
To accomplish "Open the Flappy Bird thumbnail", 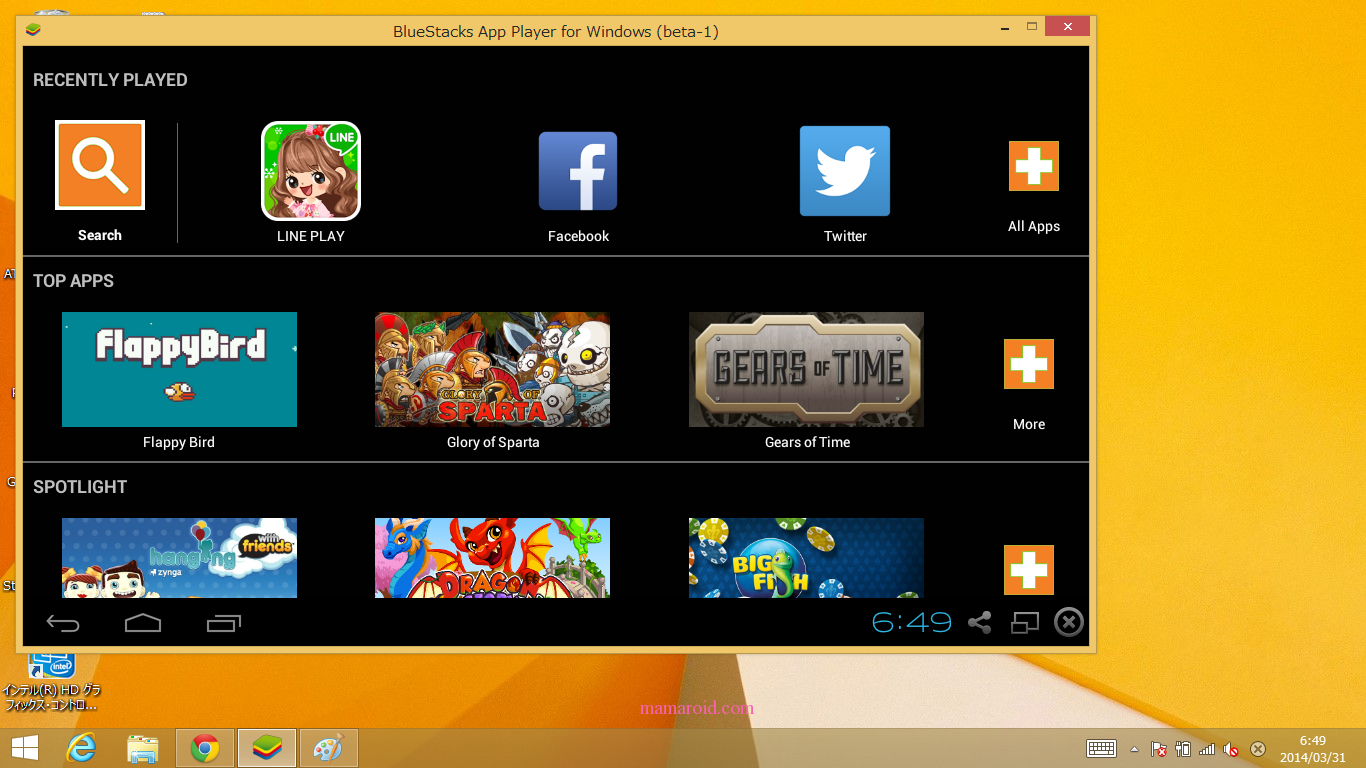I will 179,369.
